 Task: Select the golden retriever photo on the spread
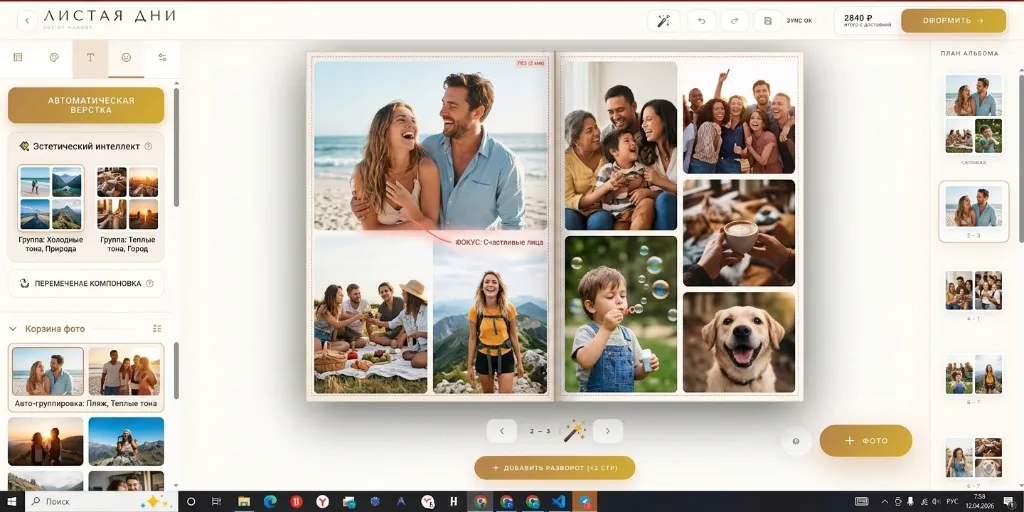click(x=739, y=342)
